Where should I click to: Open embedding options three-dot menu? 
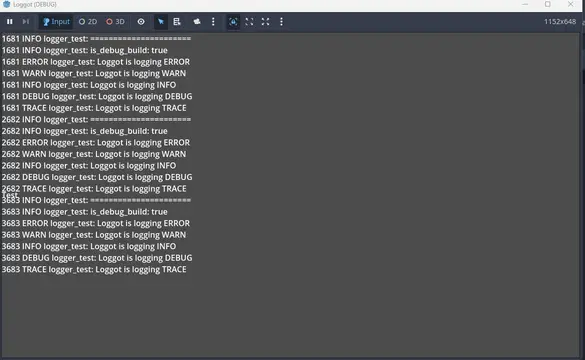(x=281, y=22)
